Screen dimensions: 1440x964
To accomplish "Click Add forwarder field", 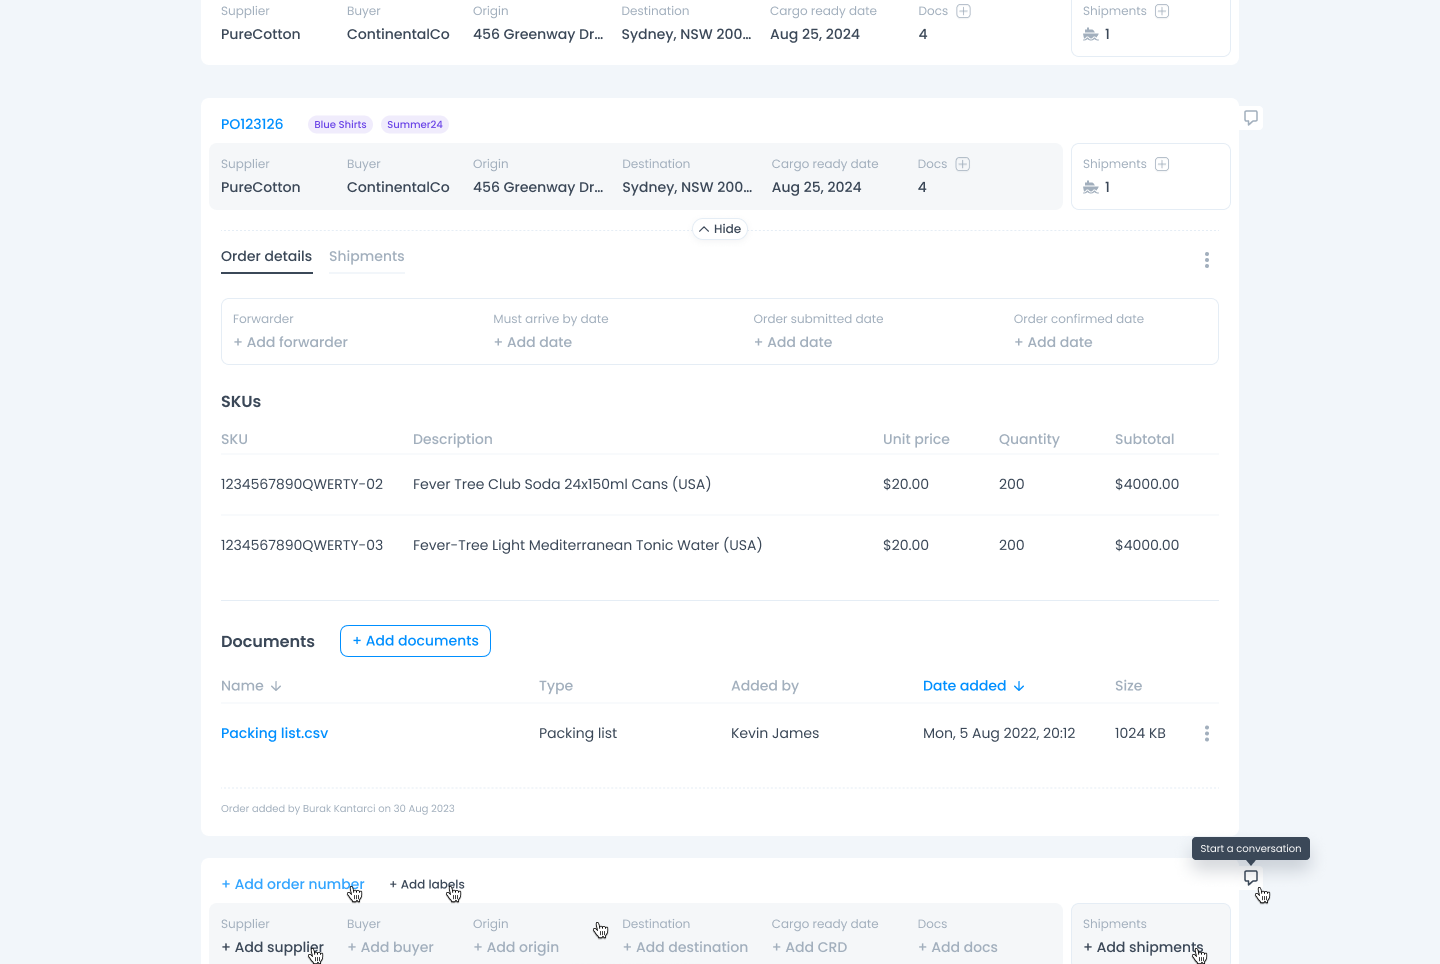I will 290,342.
